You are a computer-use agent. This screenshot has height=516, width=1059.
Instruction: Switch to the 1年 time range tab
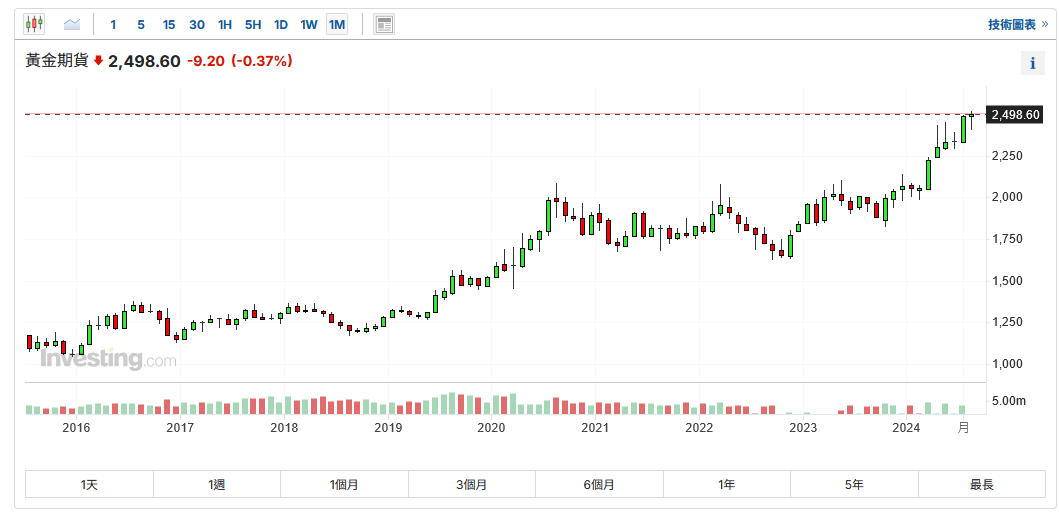point(726,485)
